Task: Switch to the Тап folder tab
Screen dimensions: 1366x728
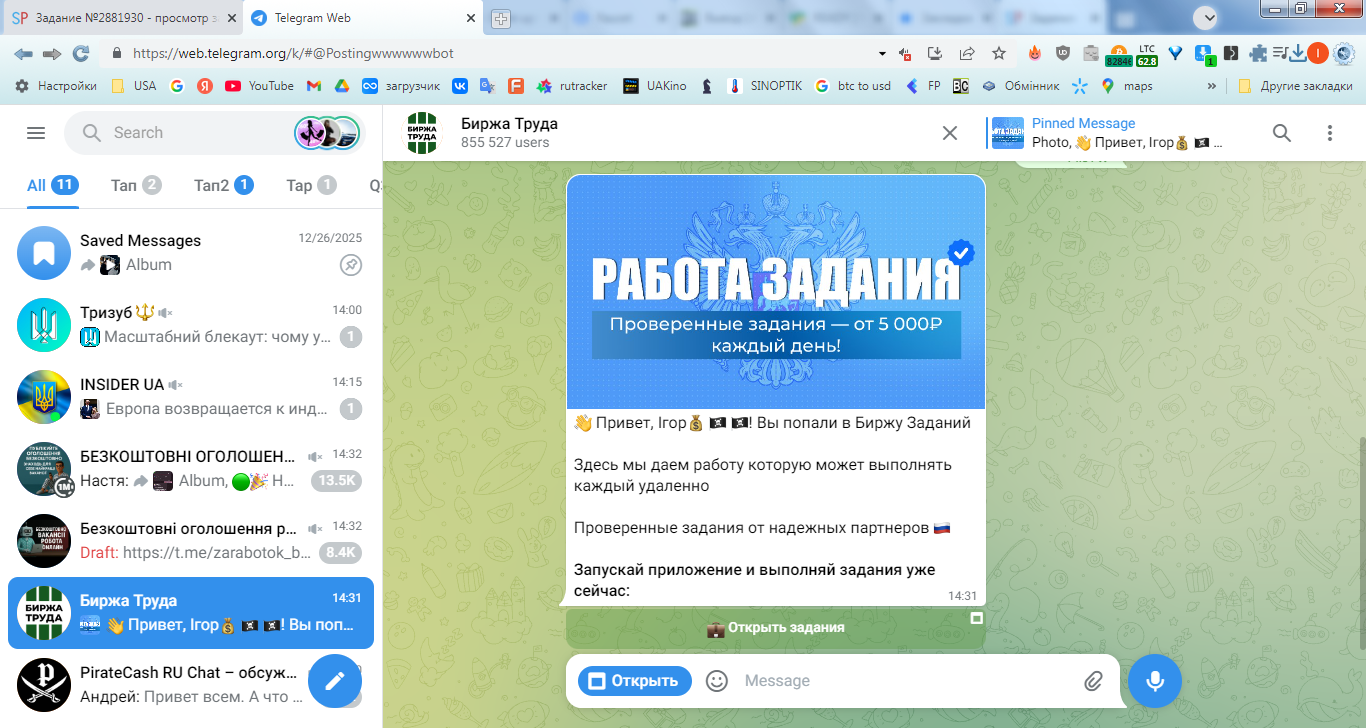Action: pos(136,185)
